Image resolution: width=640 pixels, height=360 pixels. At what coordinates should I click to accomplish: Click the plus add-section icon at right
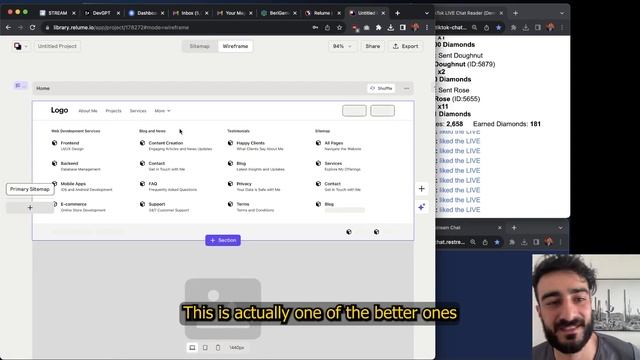point(422,189)
